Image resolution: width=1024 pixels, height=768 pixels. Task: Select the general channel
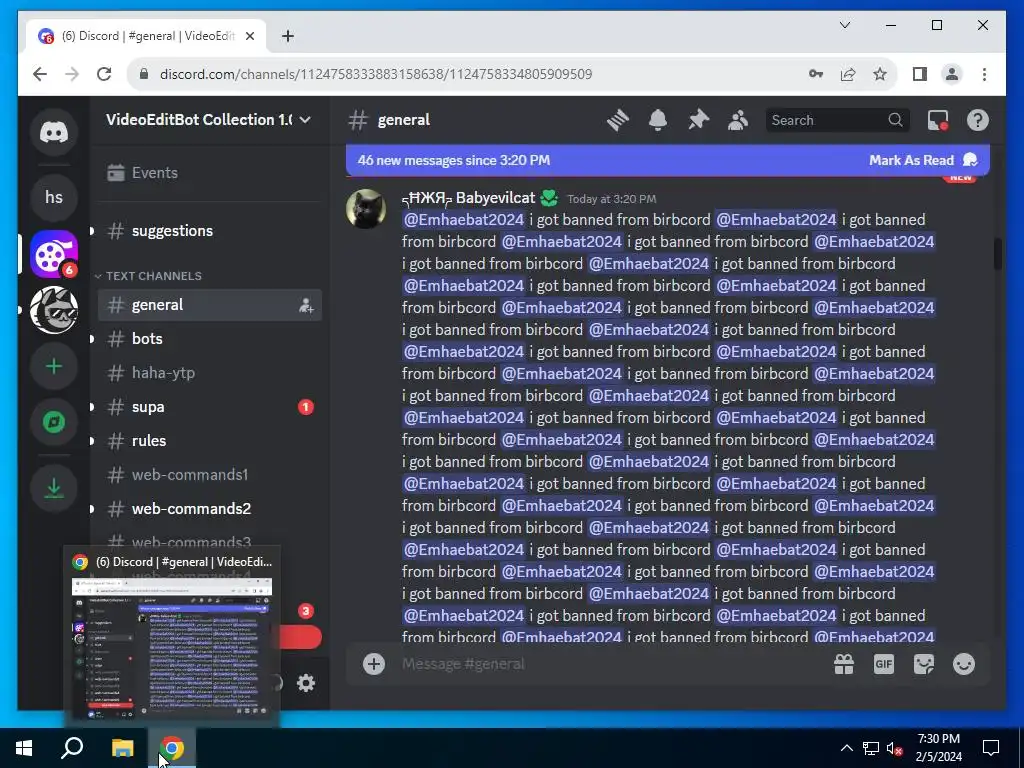click(x=209, y=305)
